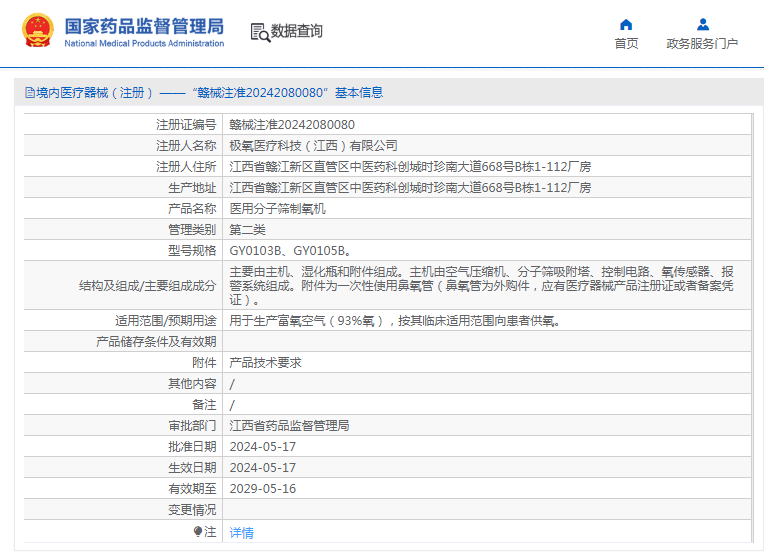The width and height of the screenshot is (764, 556).
Task: Click the 用于生产富氧空气 intended use text
Action: tap(395, 321)
